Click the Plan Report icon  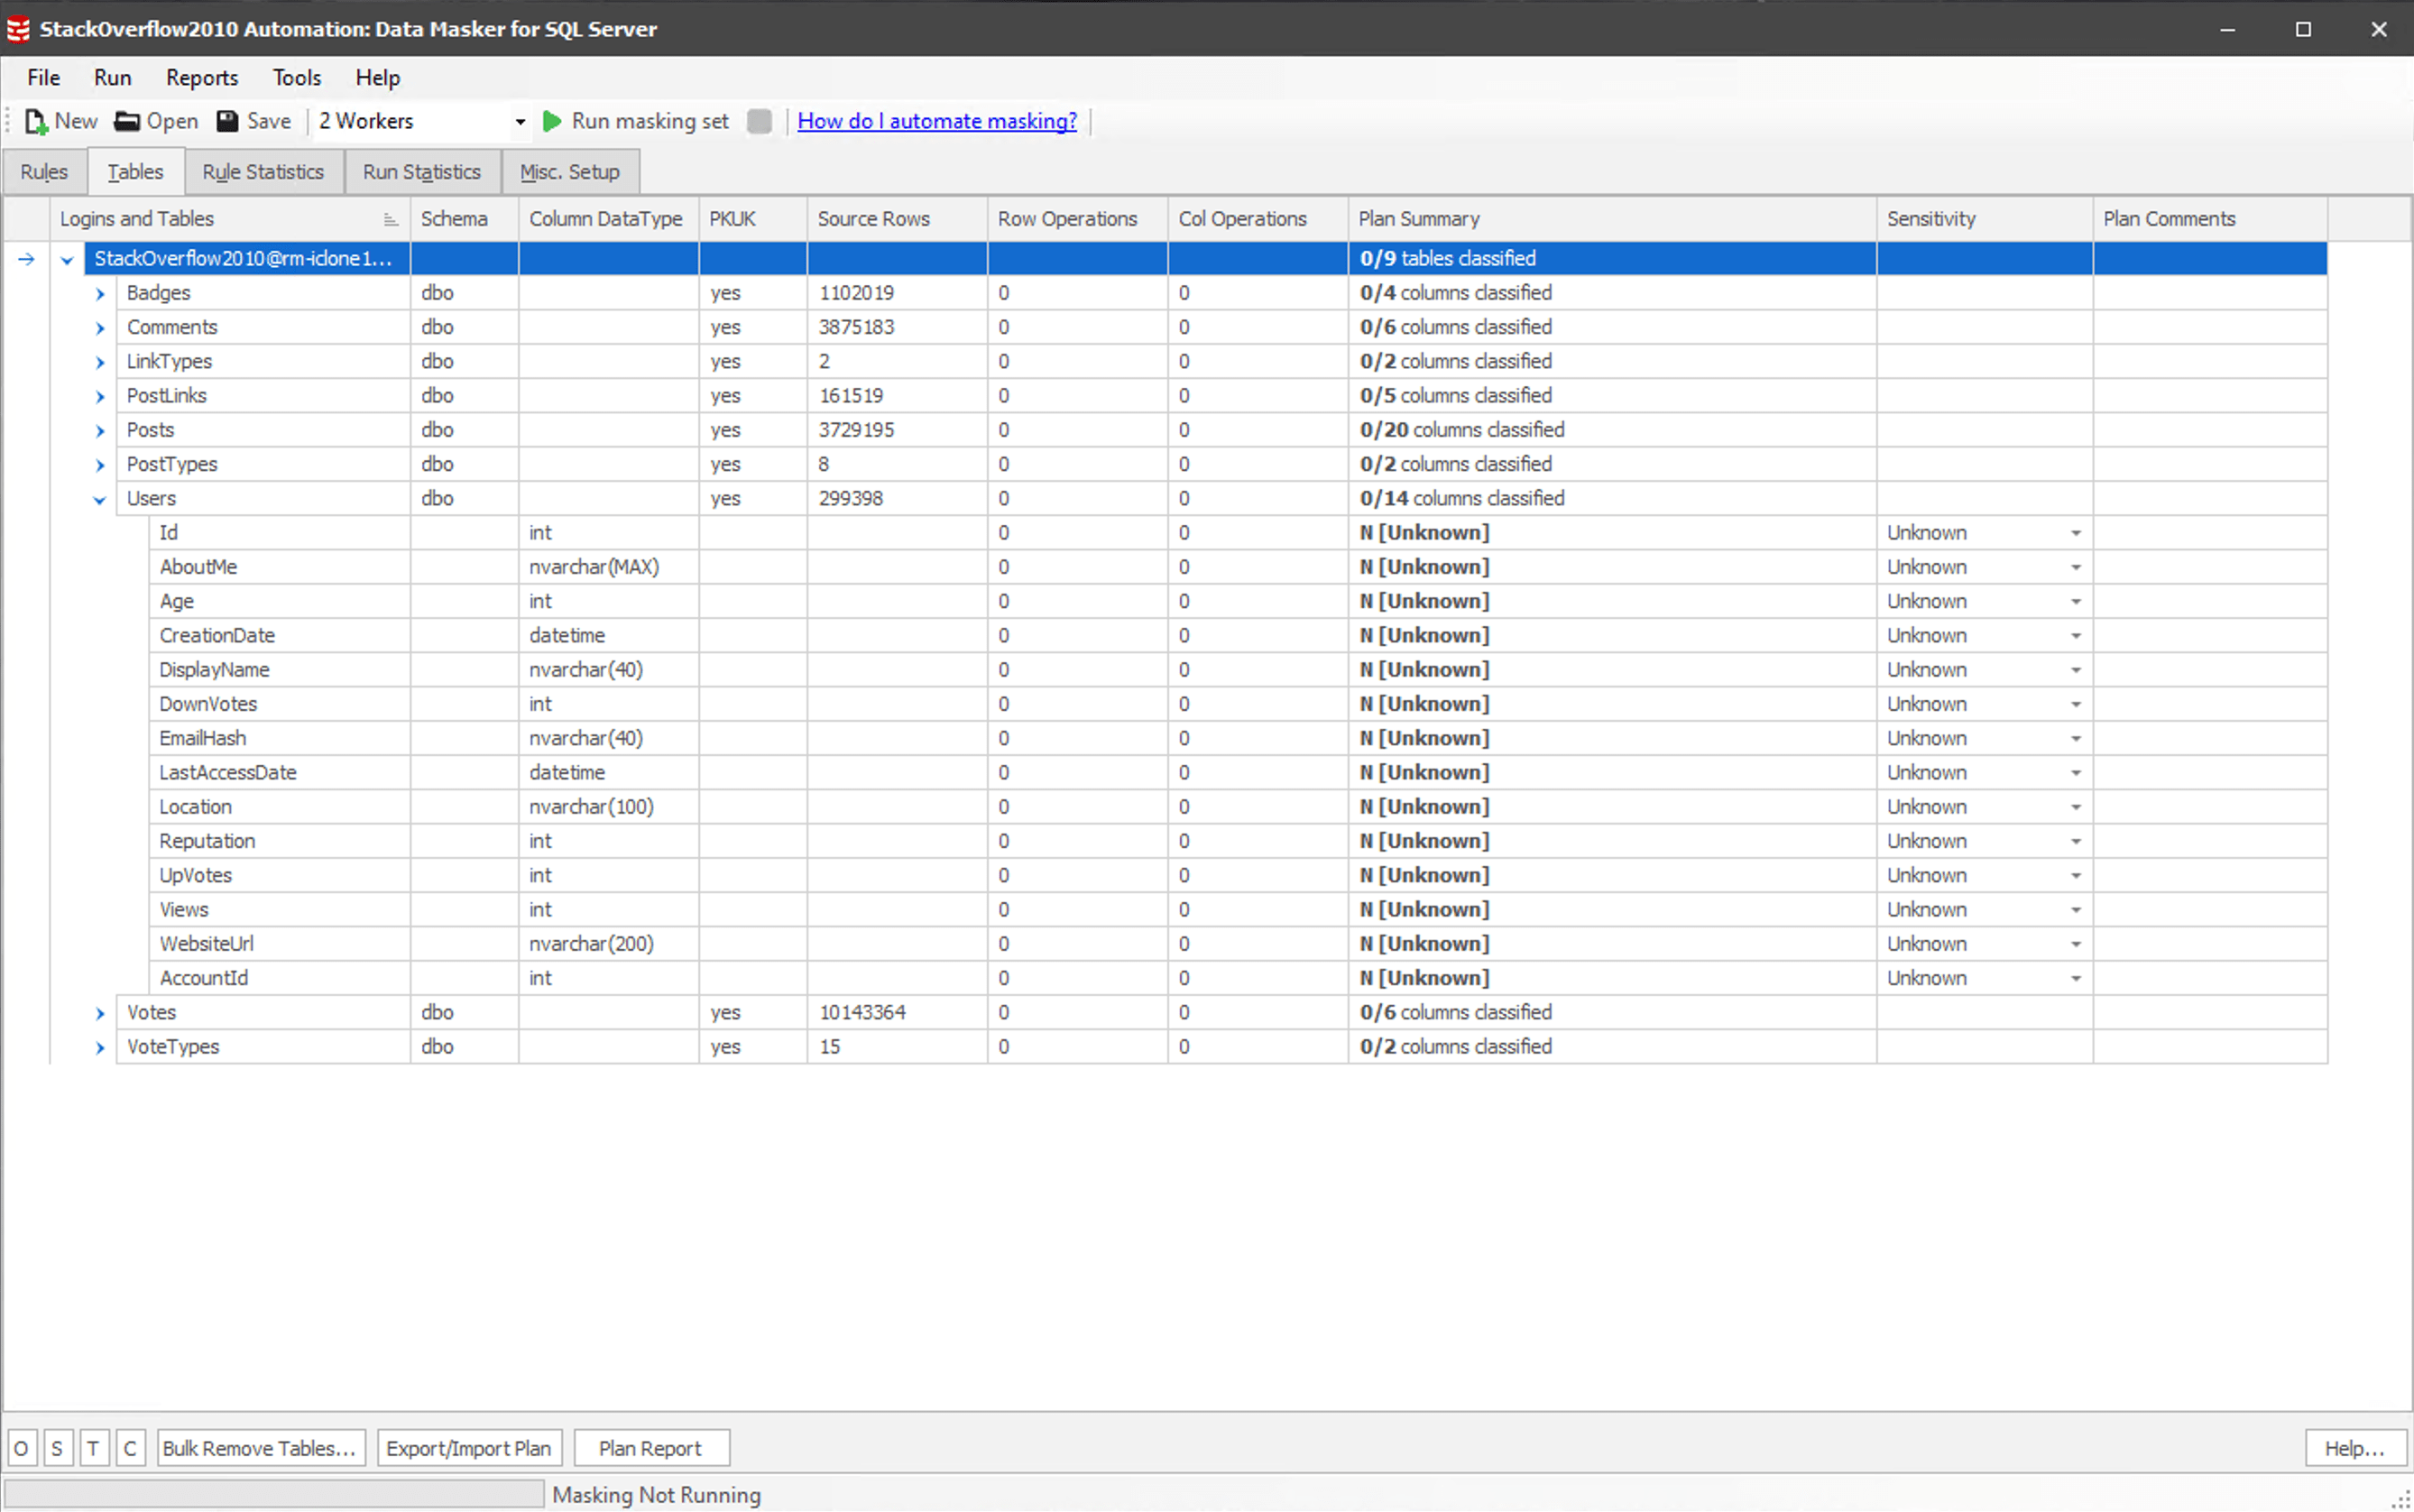click(x=650, y=1448)
